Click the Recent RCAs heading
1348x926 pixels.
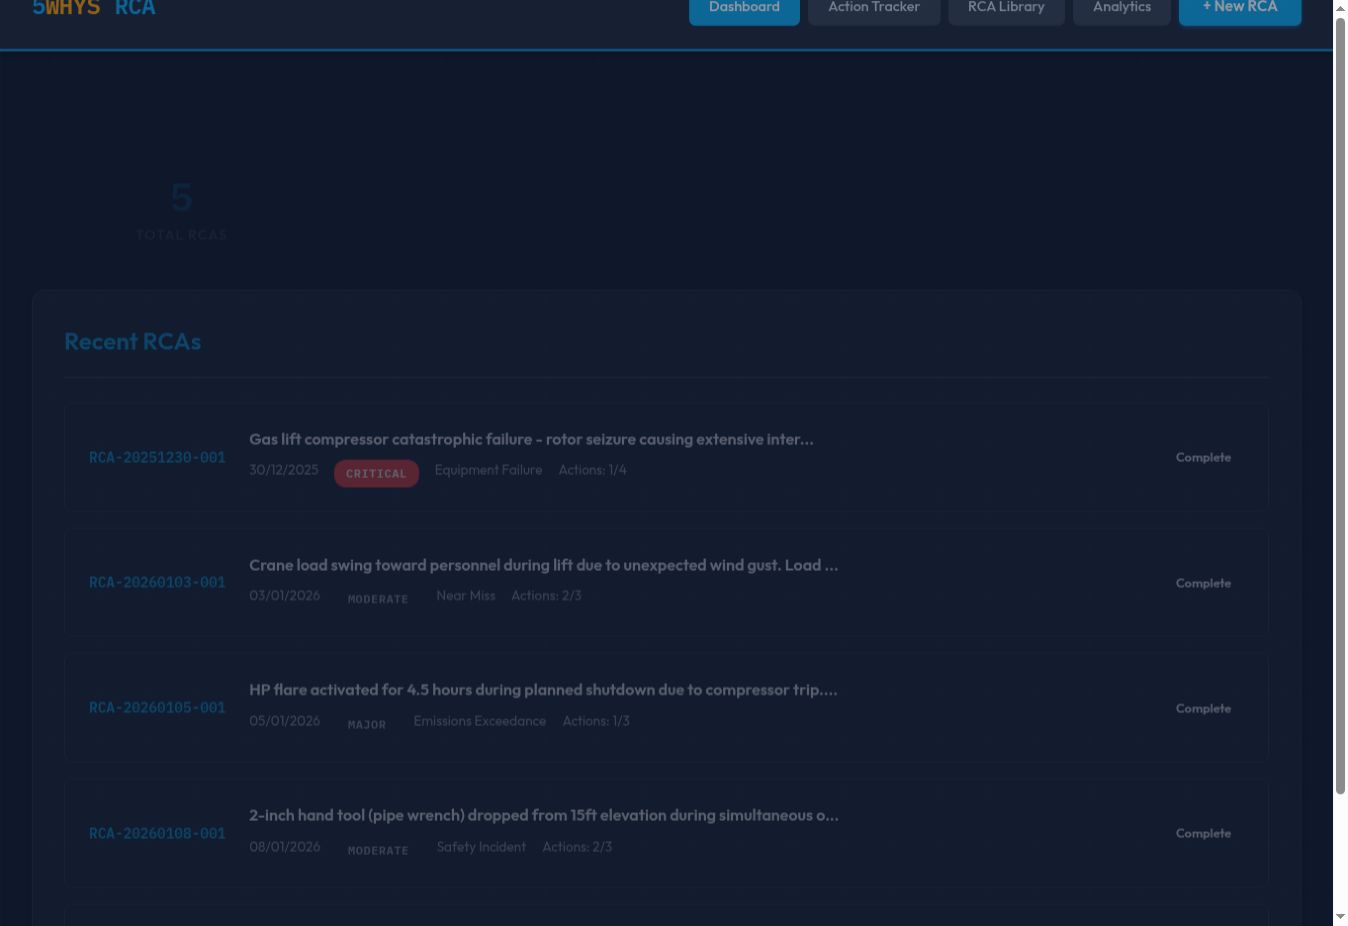pyautogui.click(x=132, y=342)
